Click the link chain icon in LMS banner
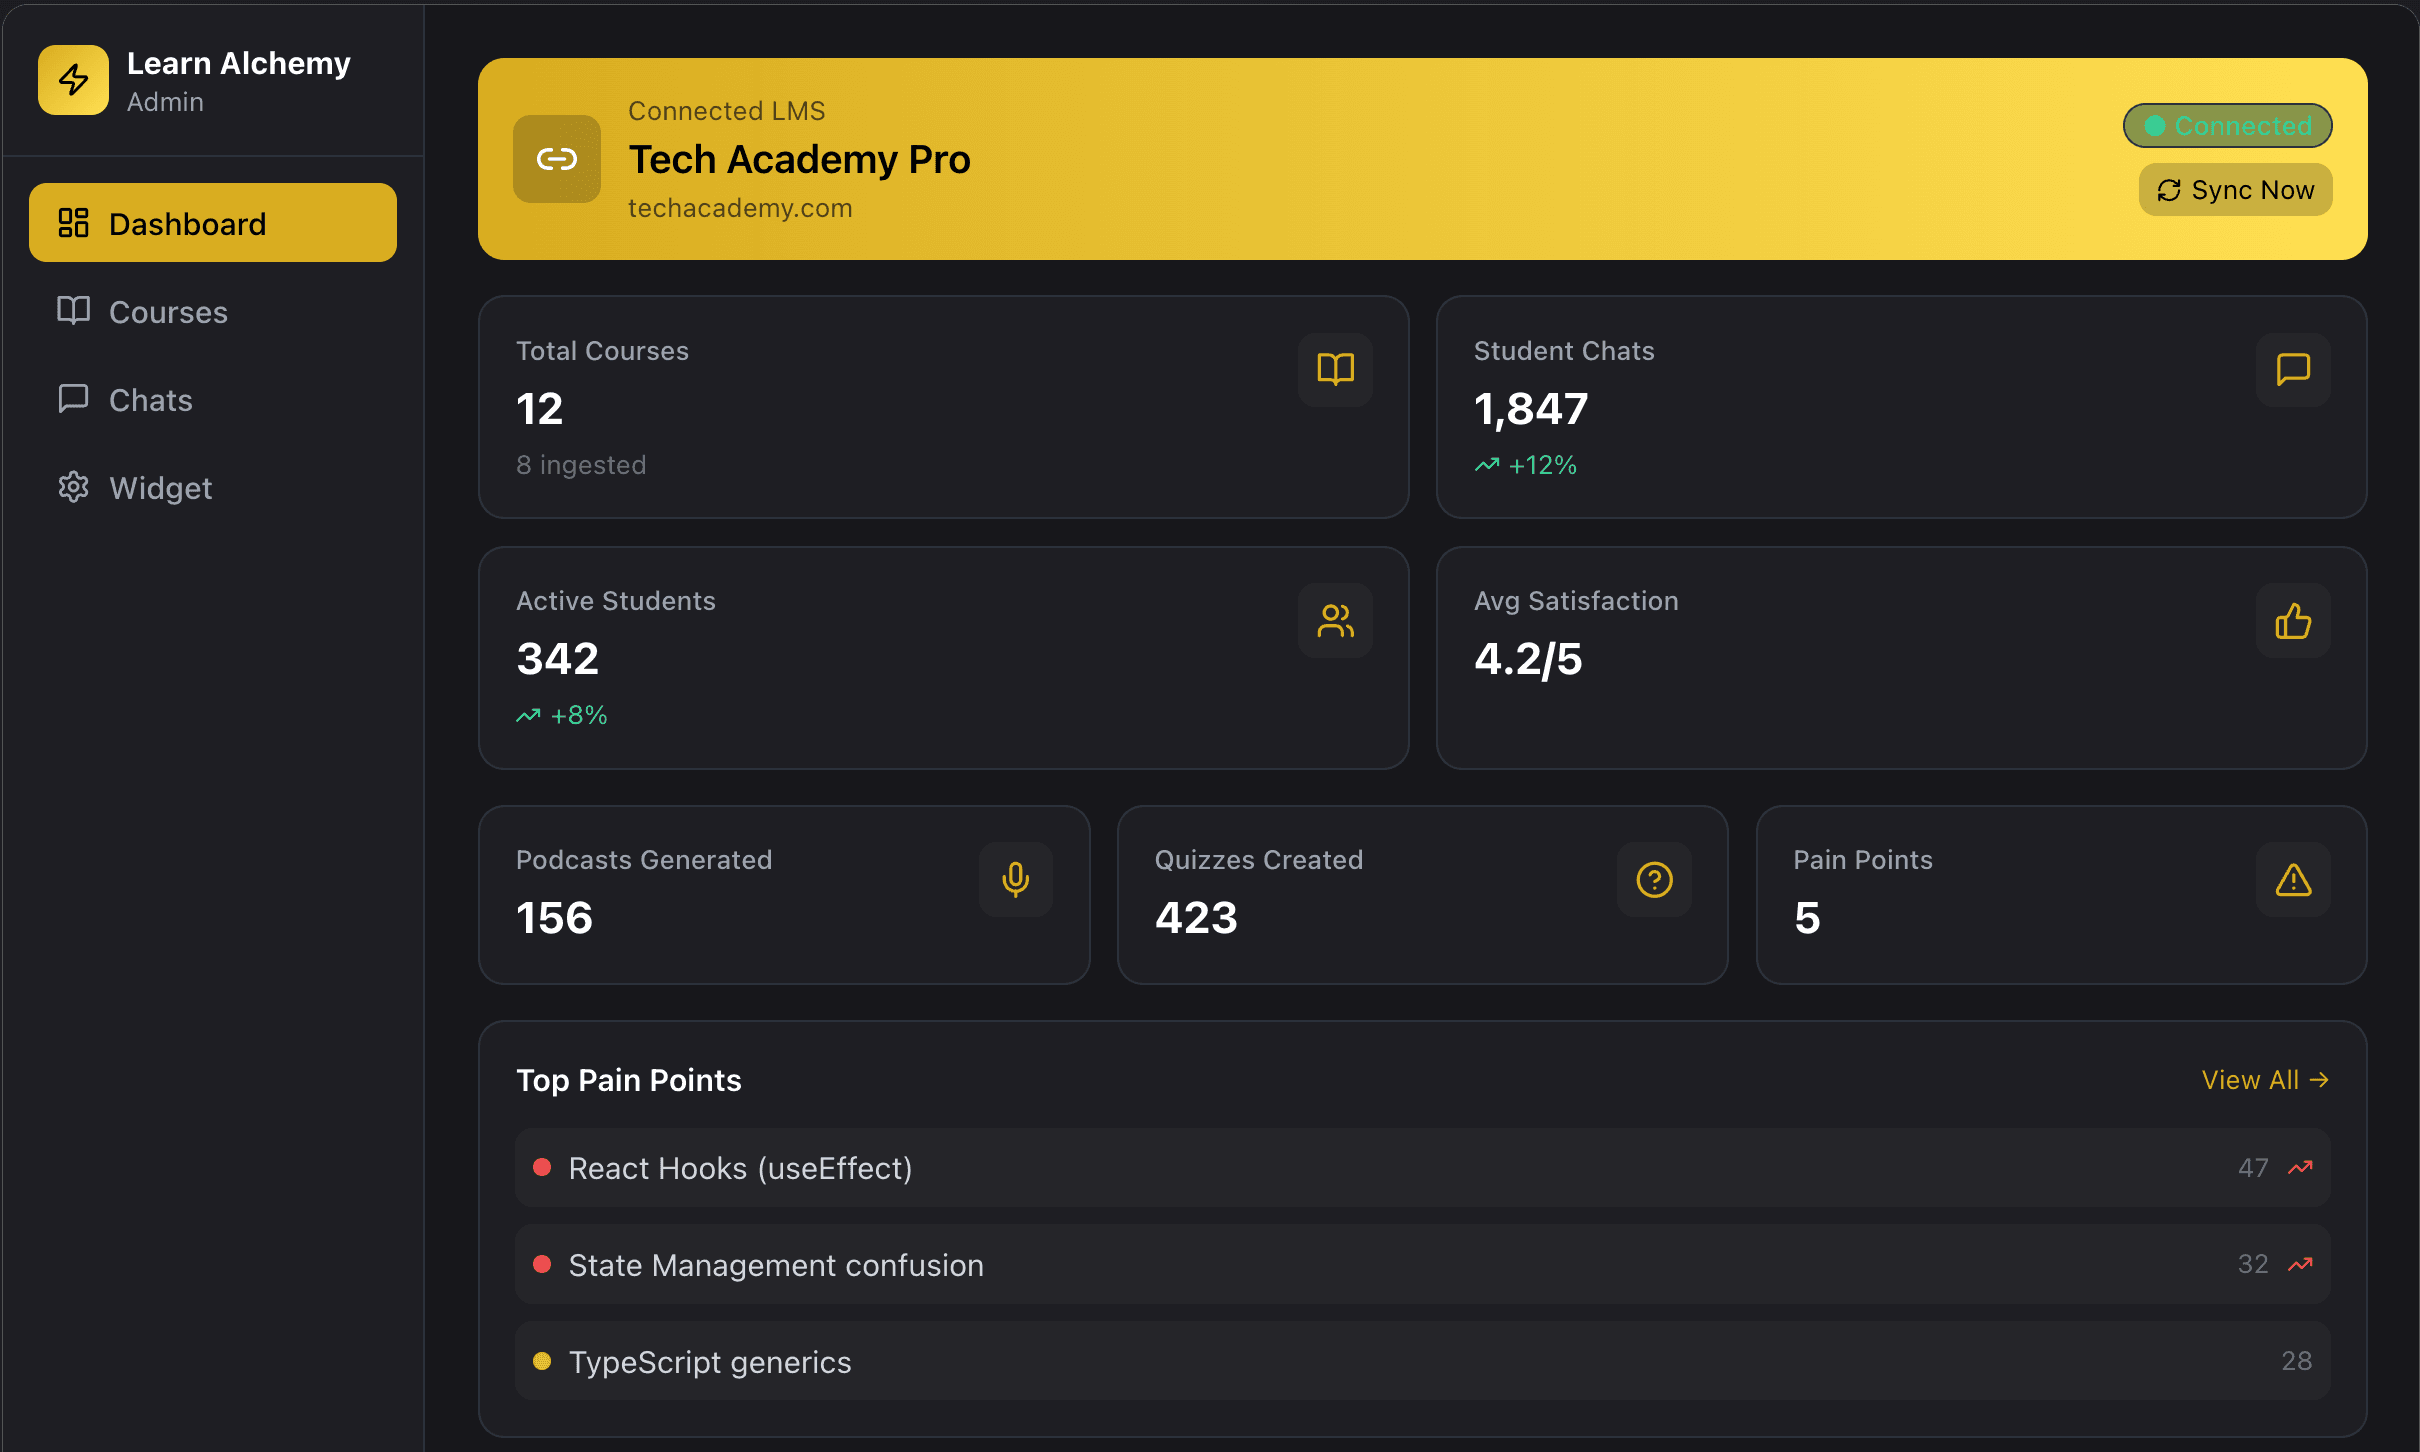 pyautogui.click(x=556, y=159)
